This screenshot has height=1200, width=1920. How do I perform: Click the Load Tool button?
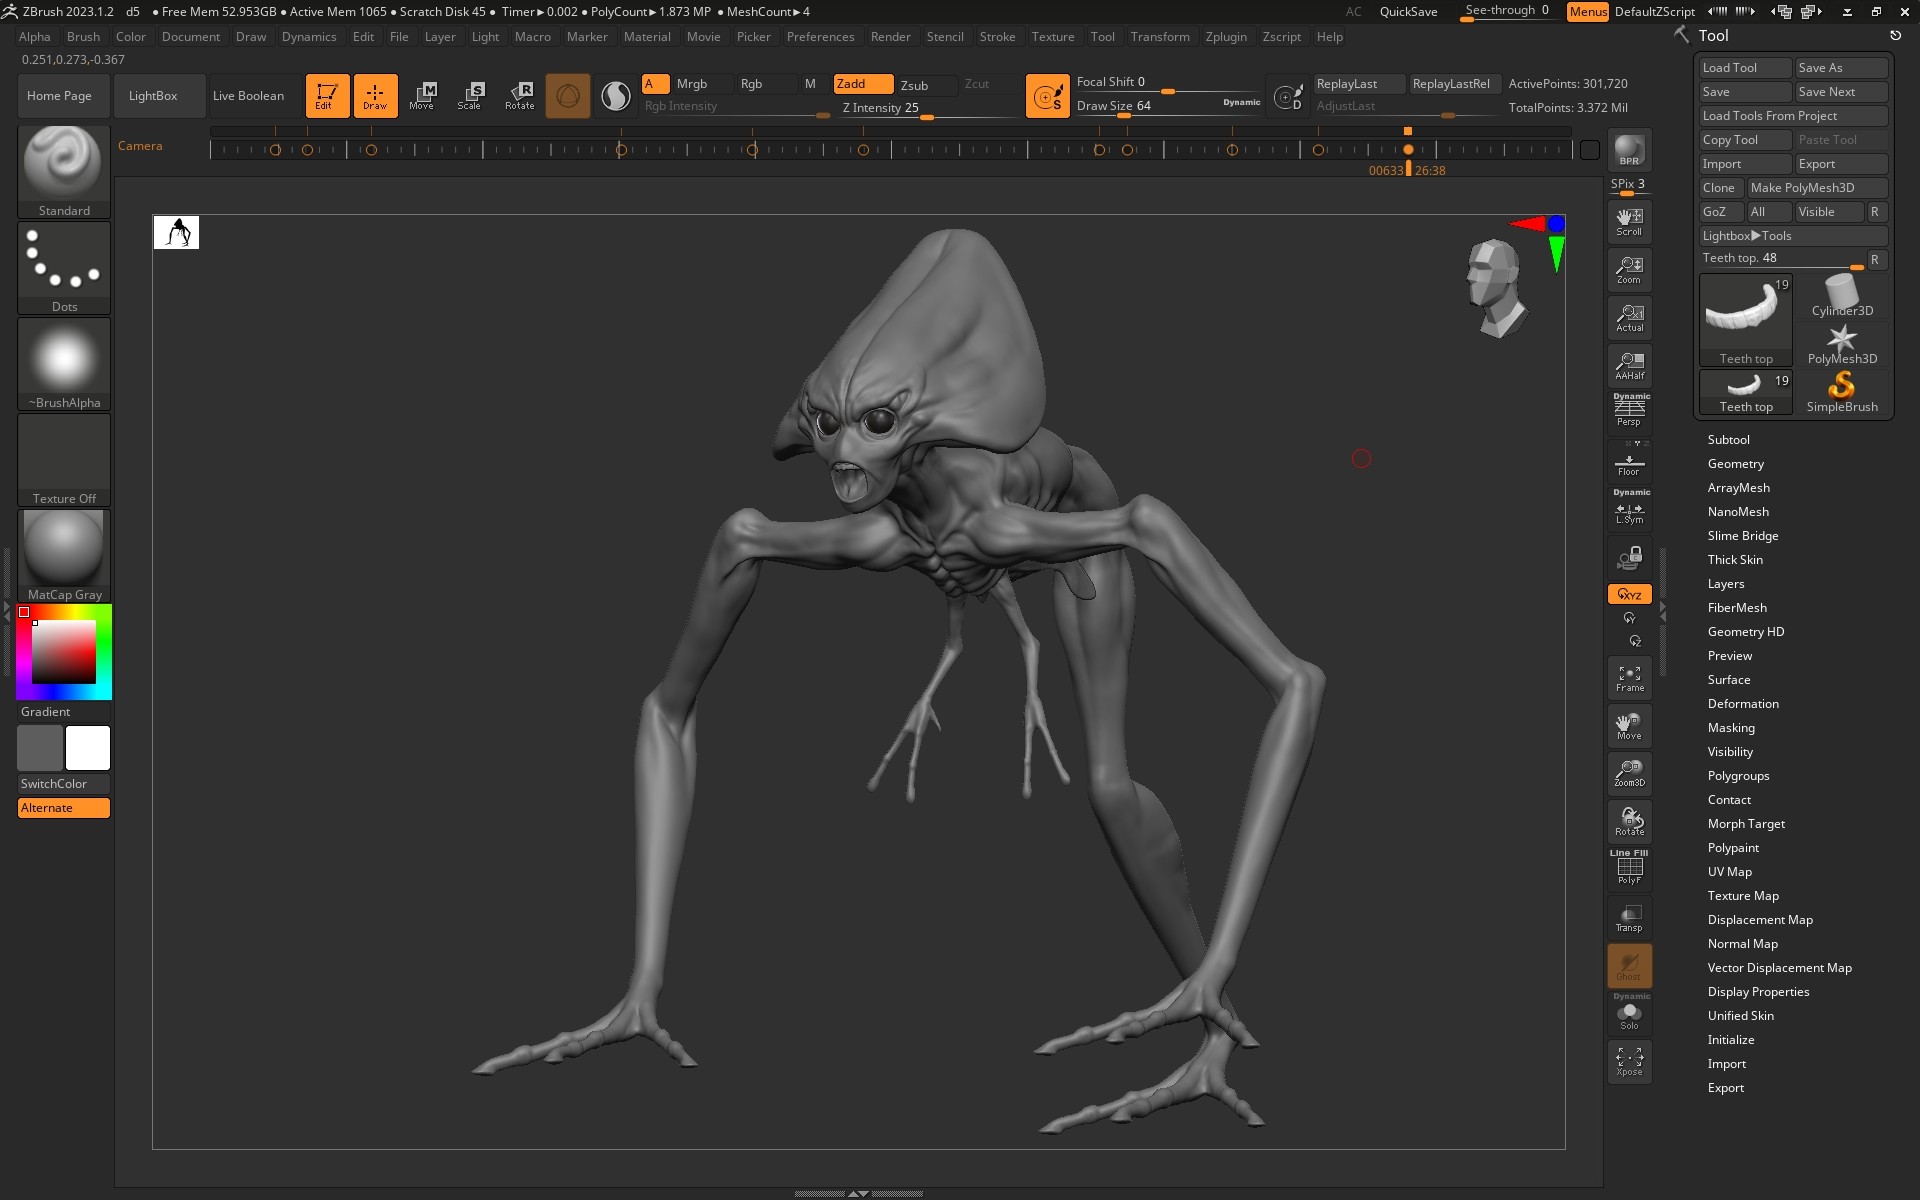click(1745, 68)
